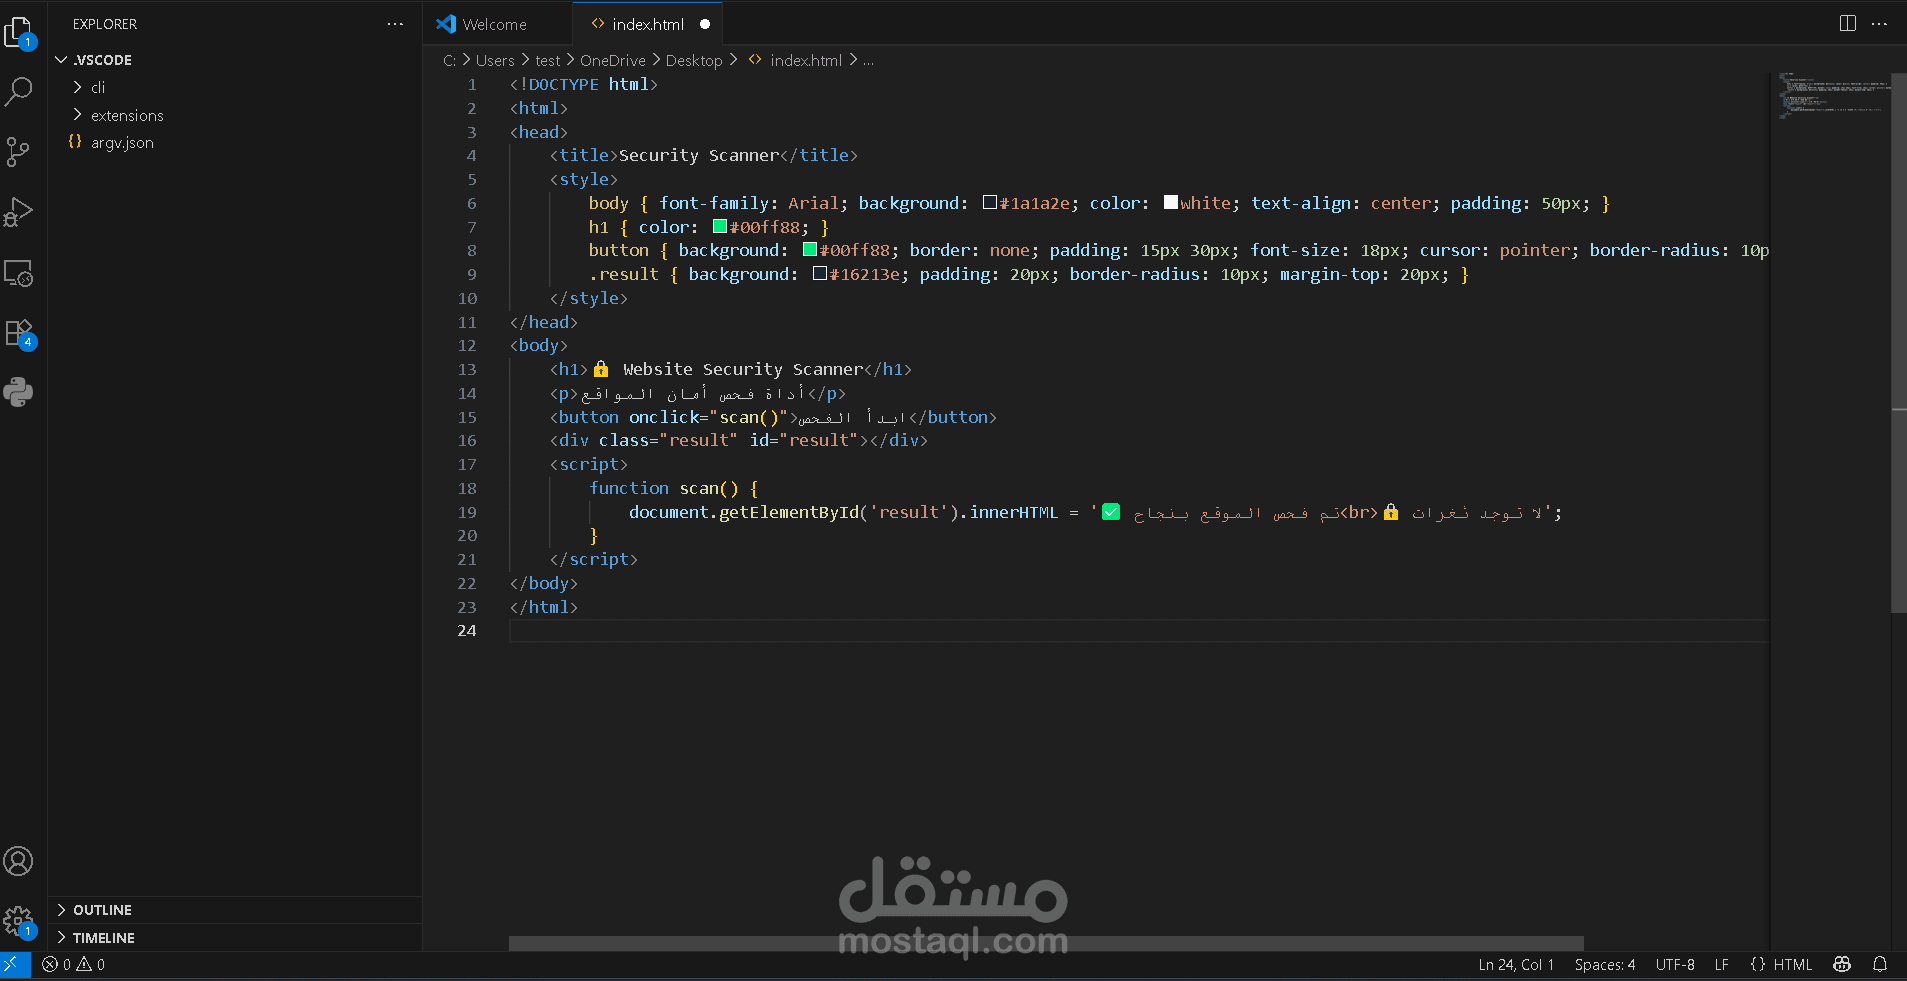Viewport: 1907px width, 981px height.
Task: Open the Search view in the activity bar
Action: [x=20, y=91]
